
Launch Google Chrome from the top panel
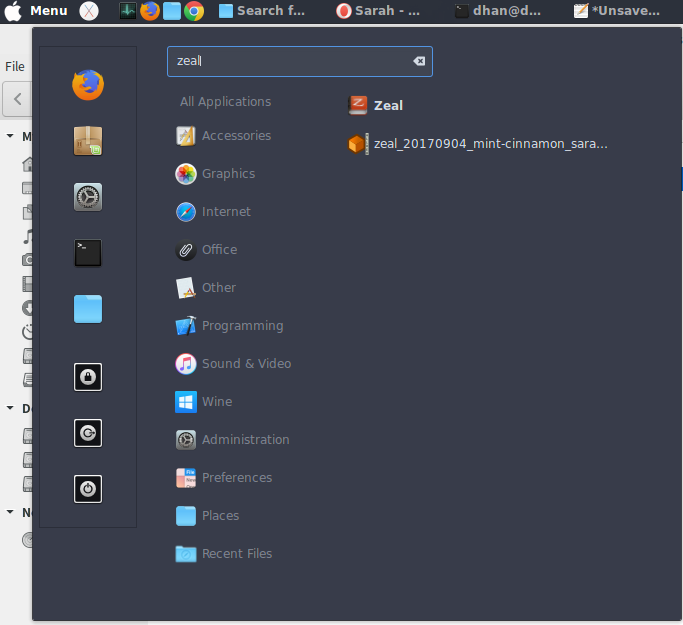194,11
